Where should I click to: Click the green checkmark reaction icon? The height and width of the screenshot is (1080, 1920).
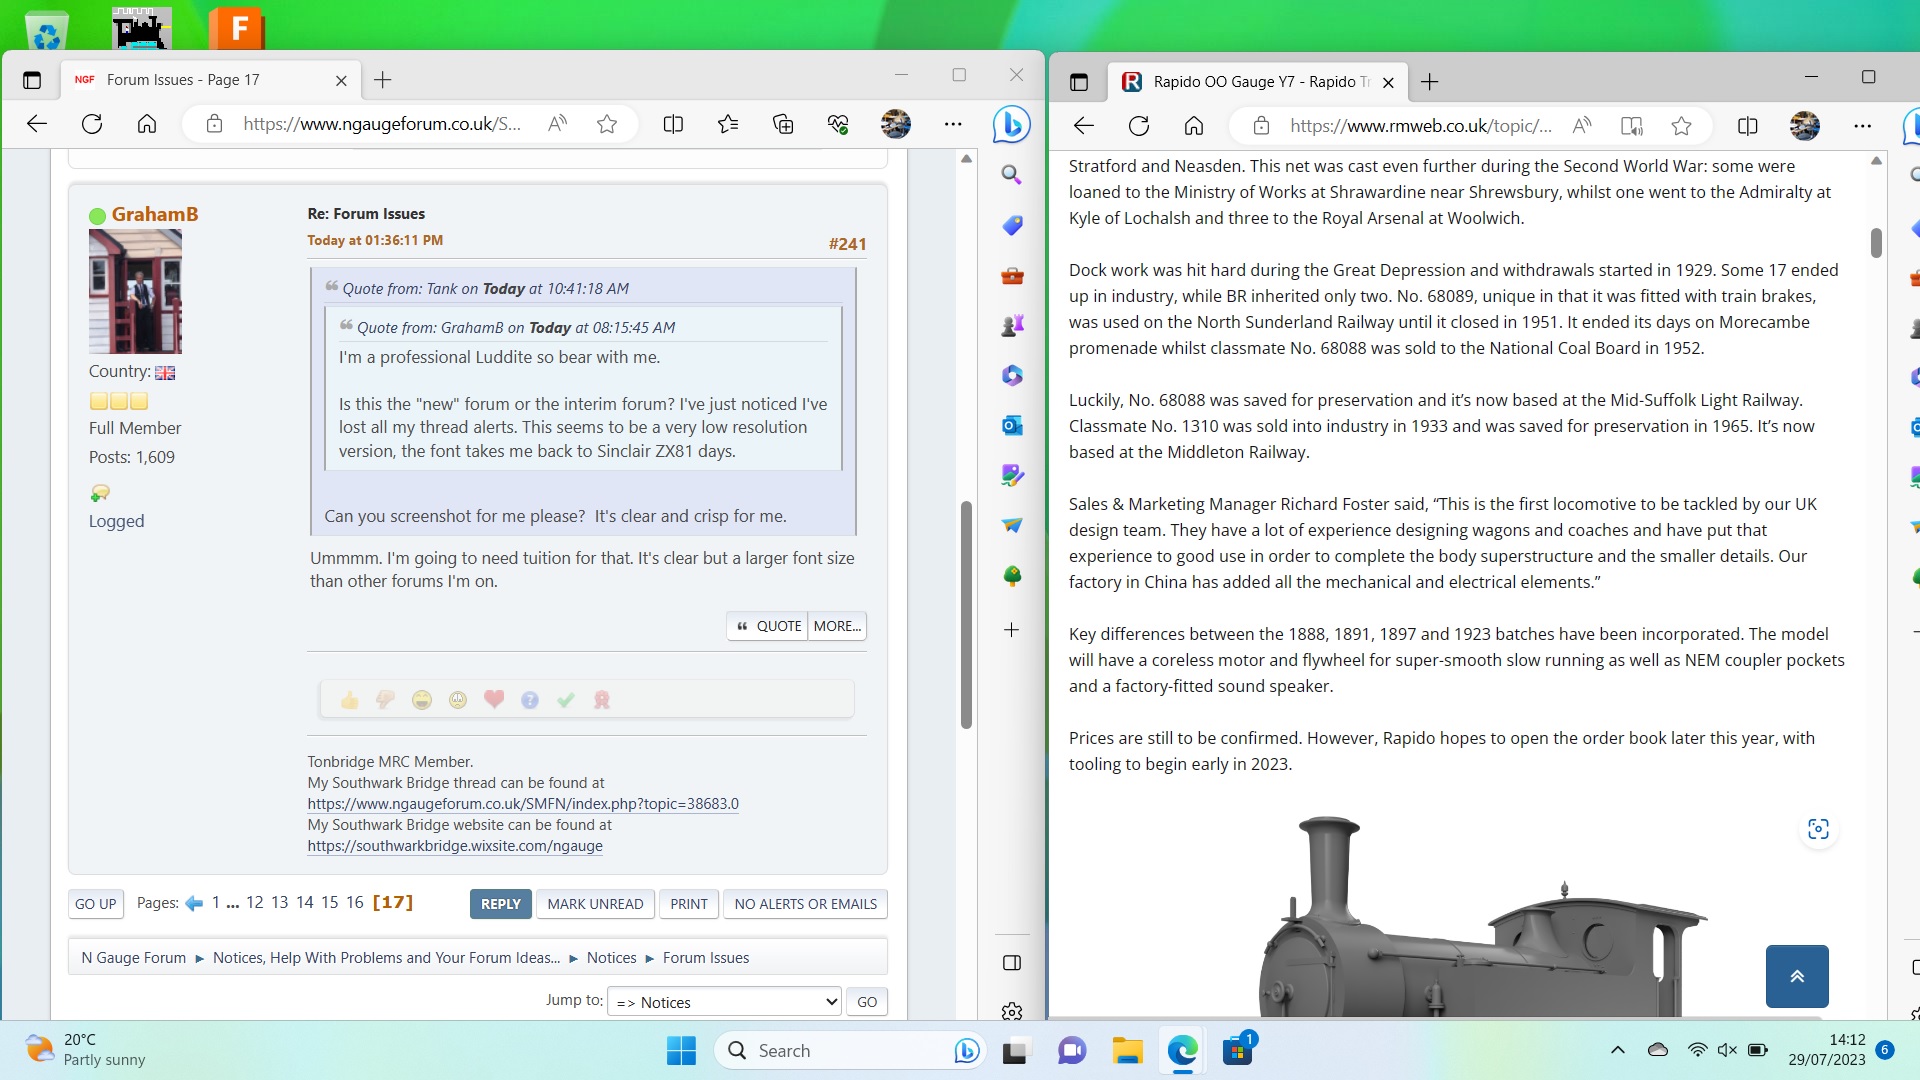click(x=566, y=700)
